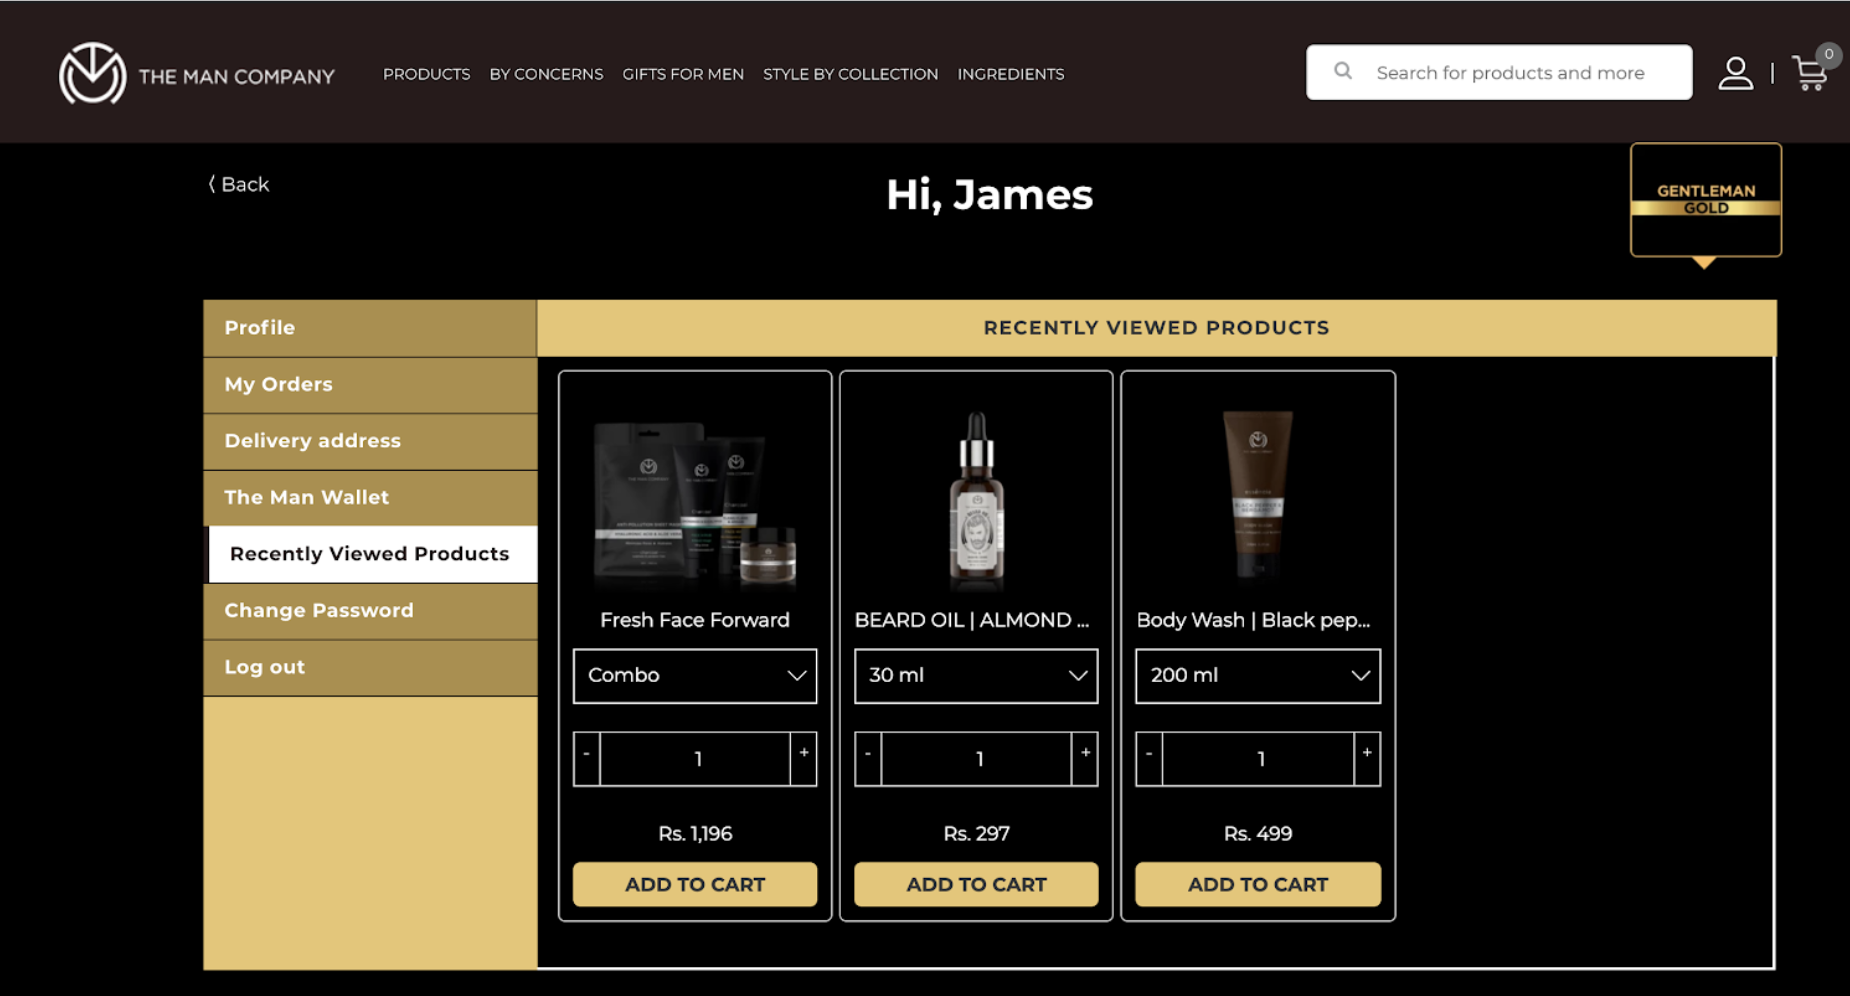Open The Man Wallet section

click(370, 498)
